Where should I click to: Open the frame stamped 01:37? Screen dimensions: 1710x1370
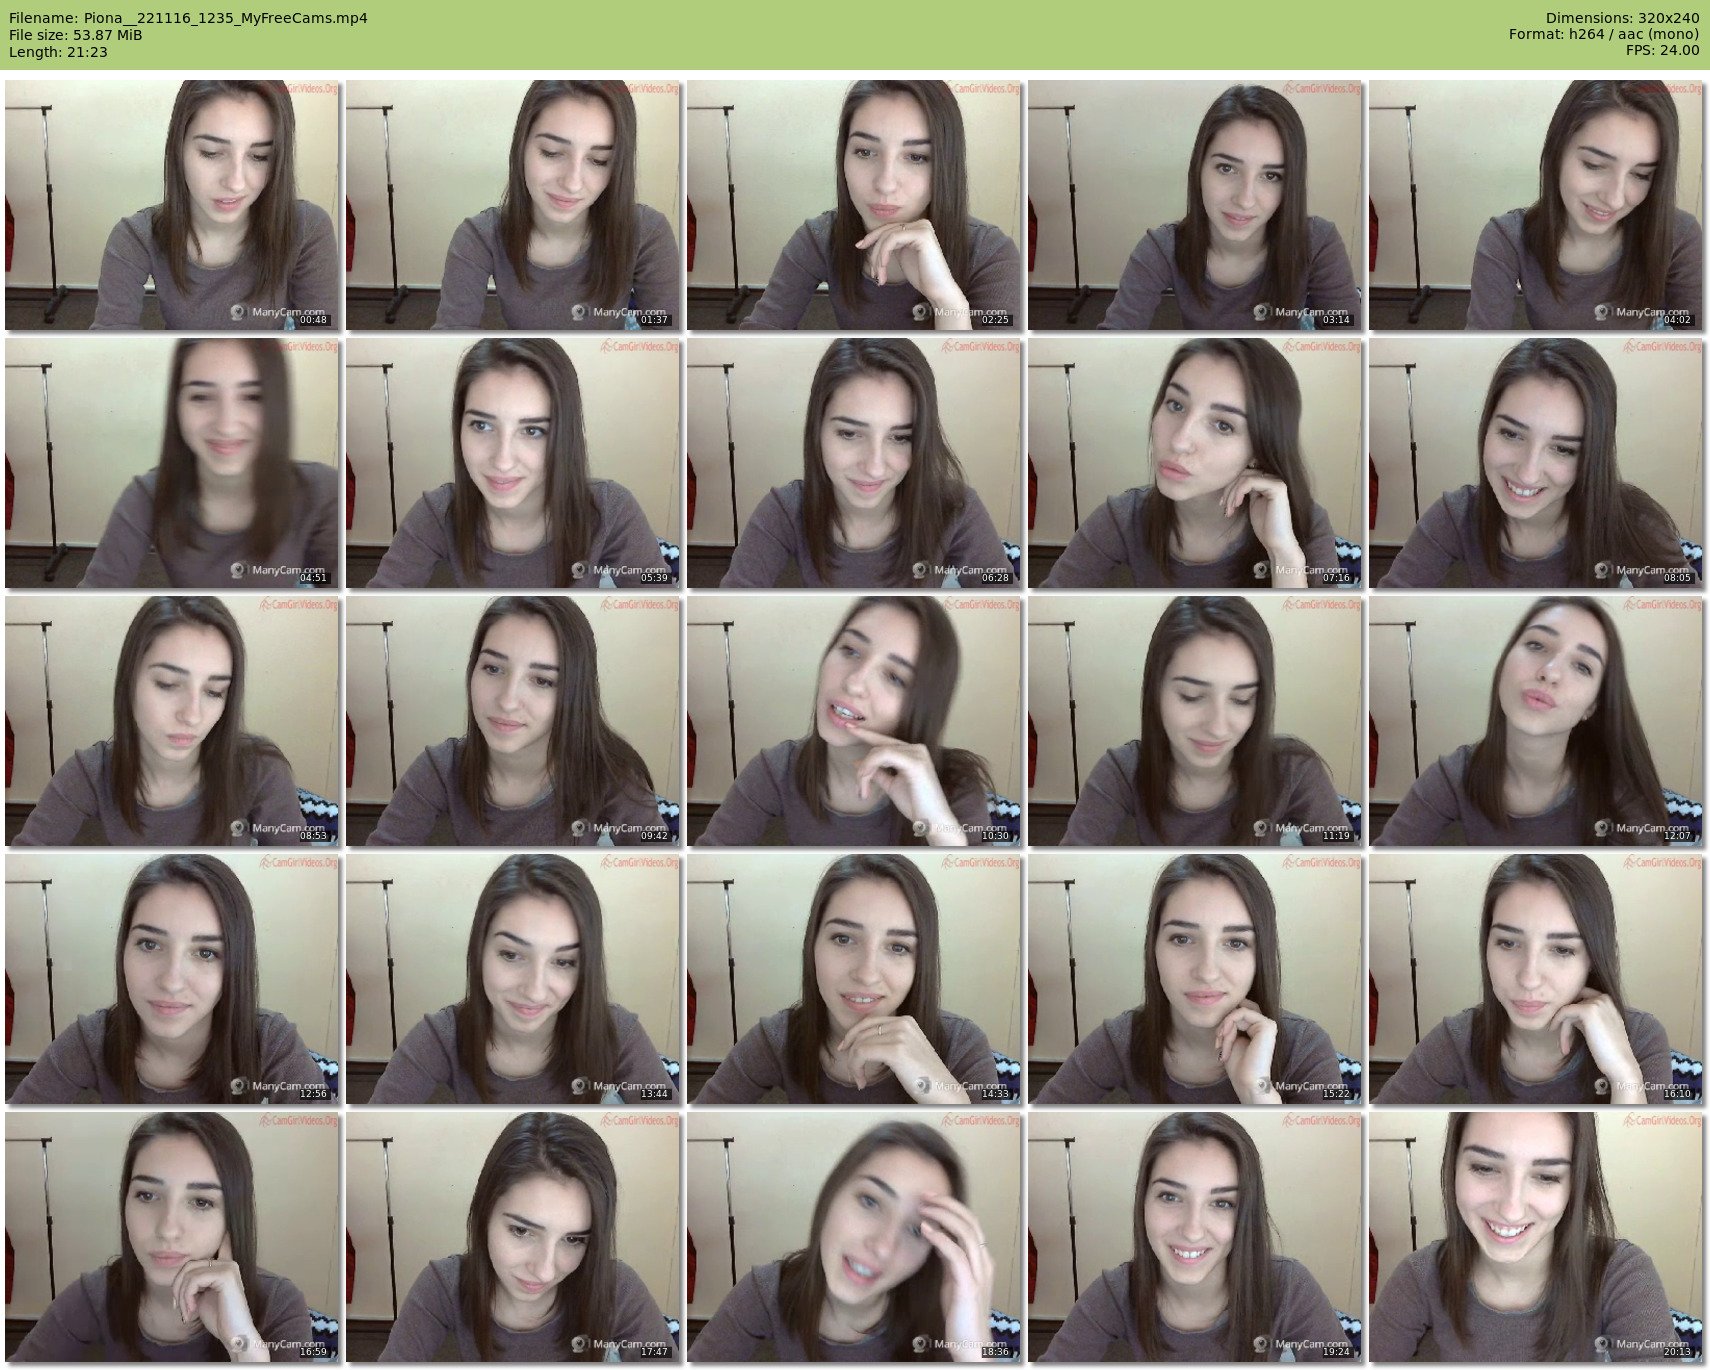(513, 205)
